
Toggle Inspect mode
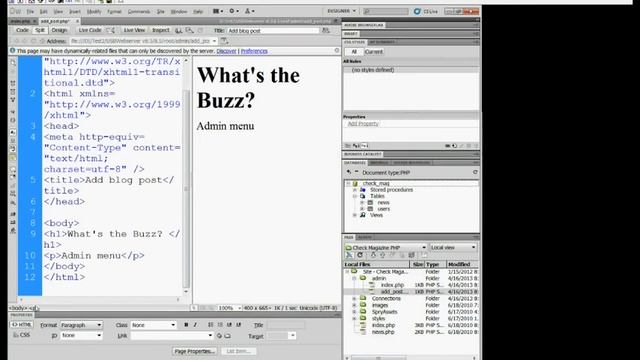pos(161,30)
